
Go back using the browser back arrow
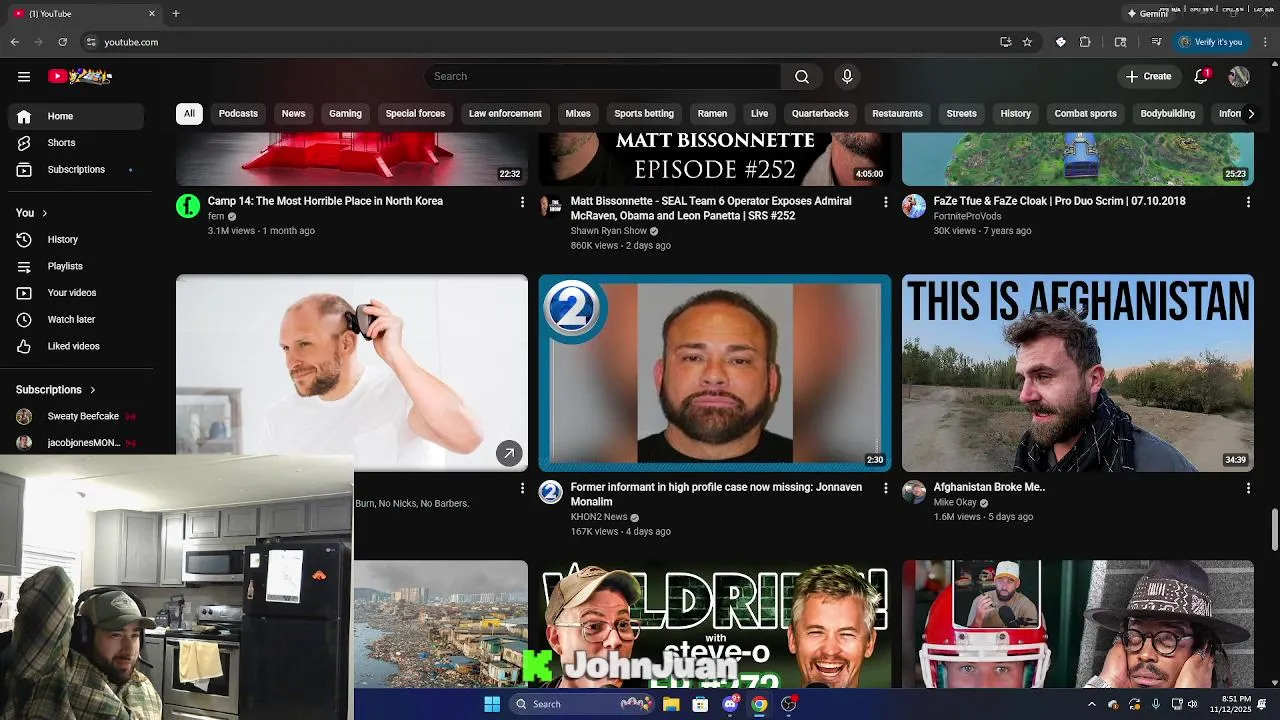(14, 42)
